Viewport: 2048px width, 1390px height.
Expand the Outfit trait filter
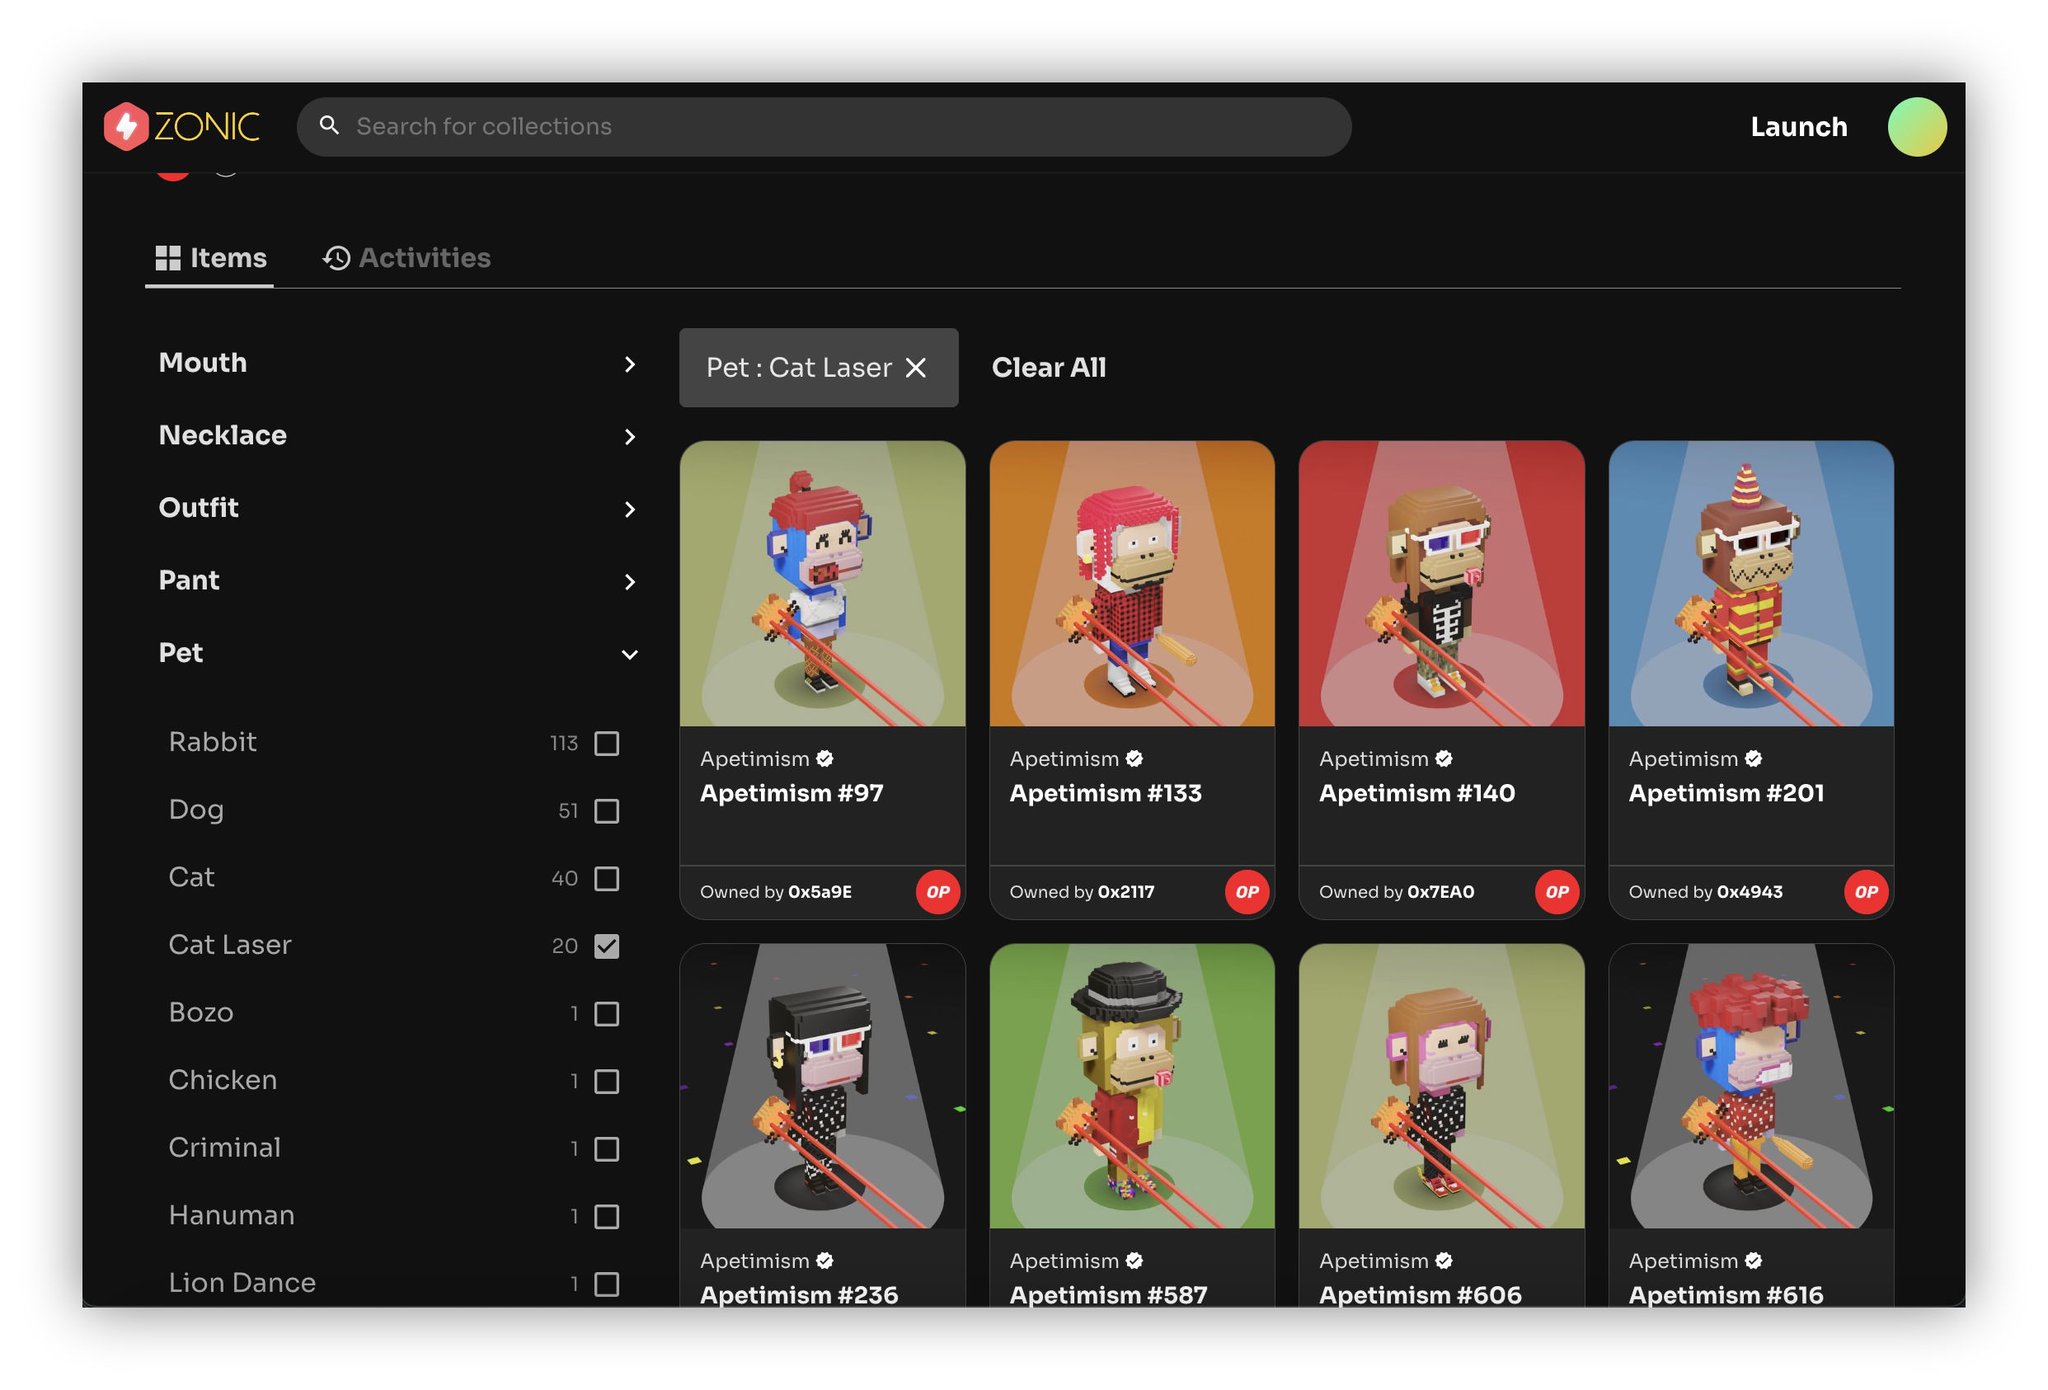[629, 509]
